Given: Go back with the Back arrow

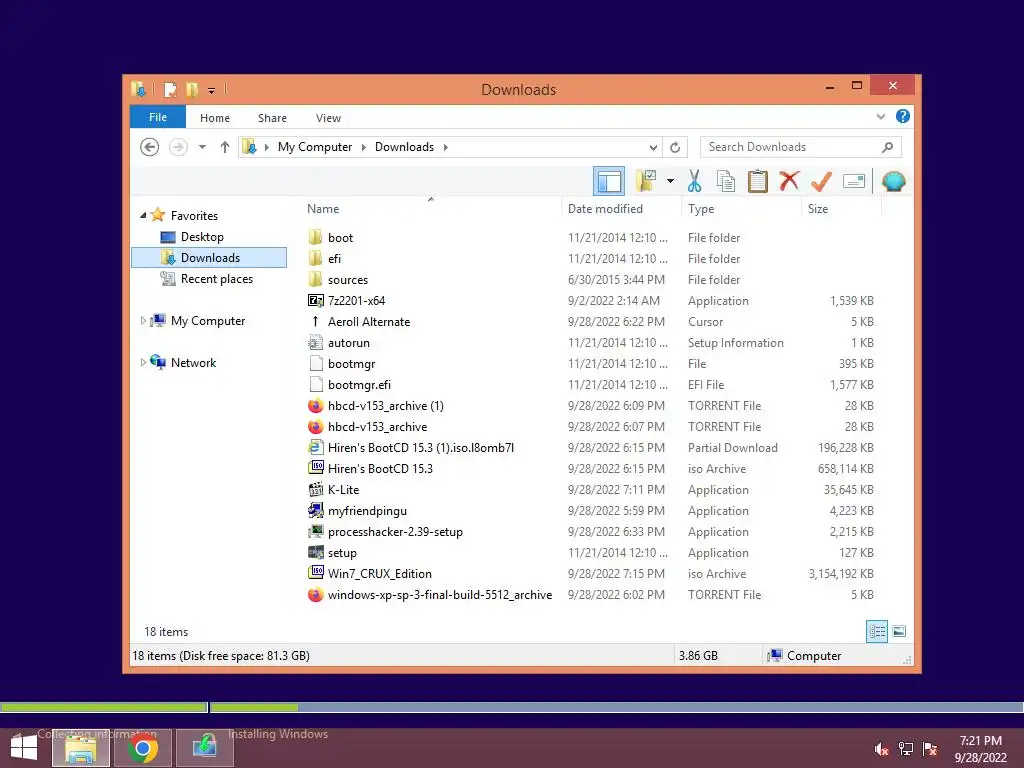Looking at the screenshot, I should point(150,147).
